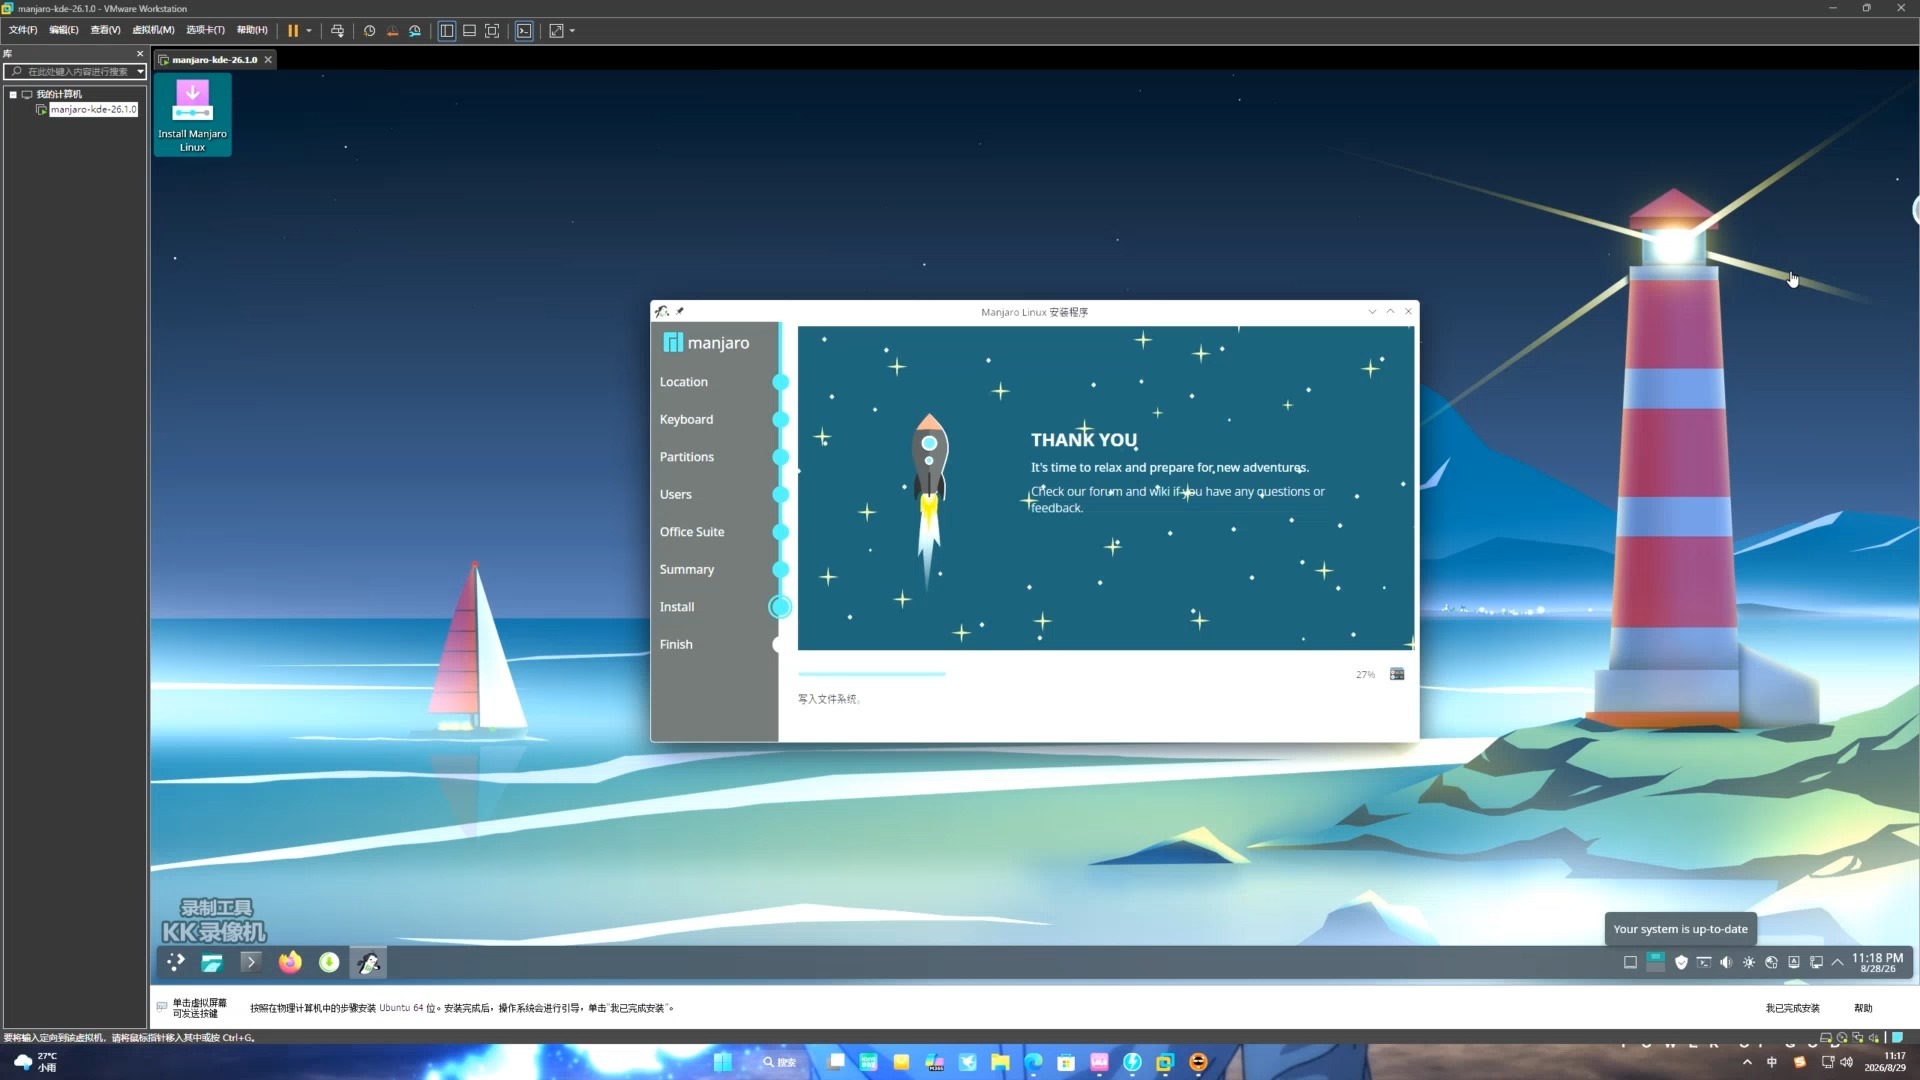Select manjaro-kde-26.1.0 in the library tree
The width and height of the screenshot is (1920, 1080).
tap(93, 109)
